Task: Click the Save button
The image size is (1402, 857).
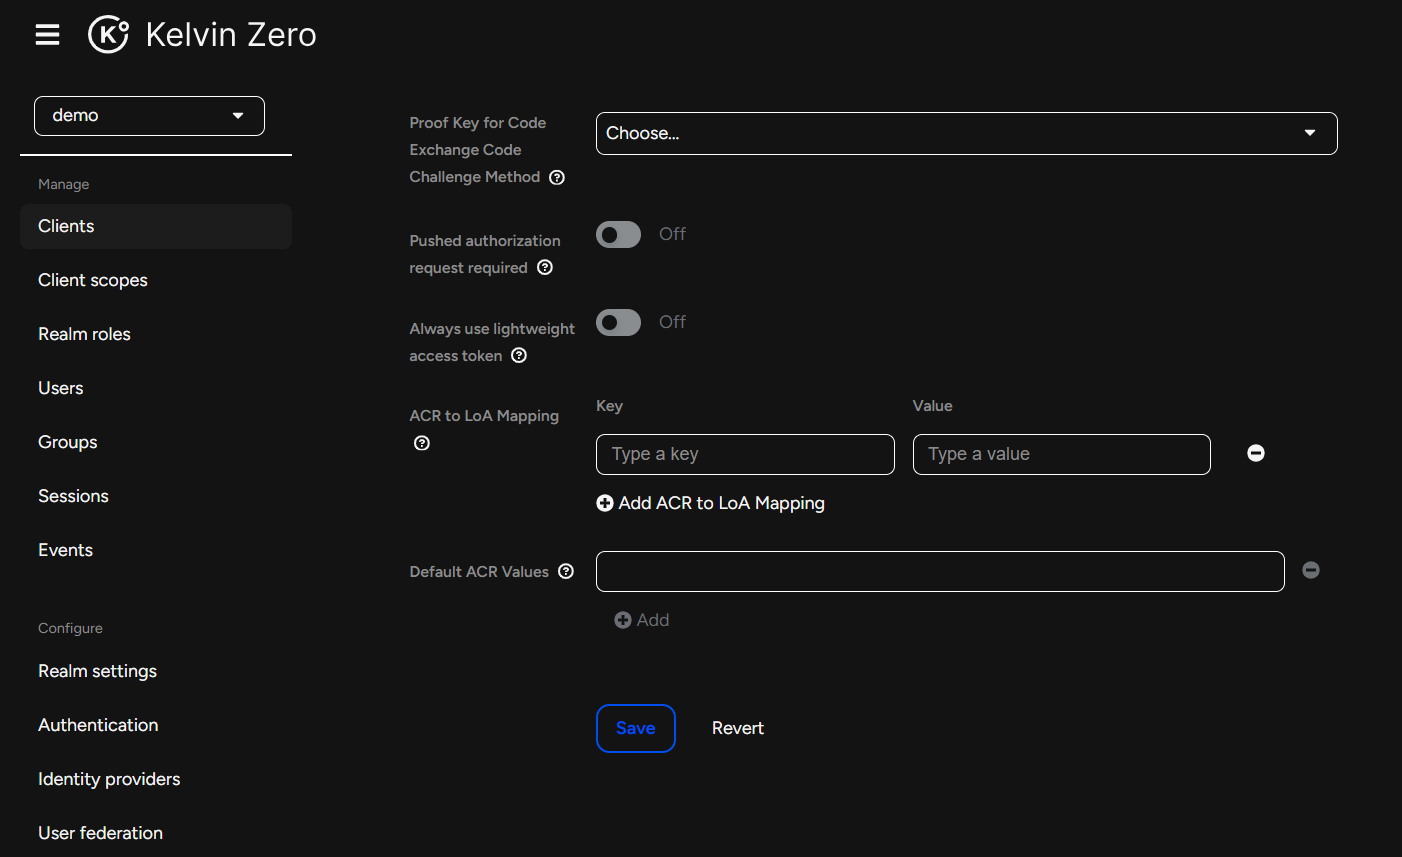Action: click(x=635, y=728)
